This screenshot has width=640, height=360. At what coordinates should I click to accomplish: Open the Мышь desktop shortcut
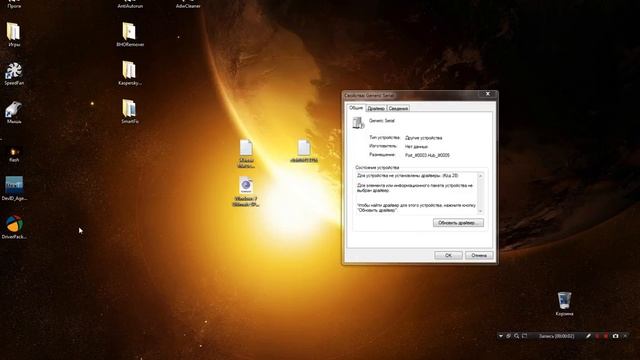pos(14,112)
